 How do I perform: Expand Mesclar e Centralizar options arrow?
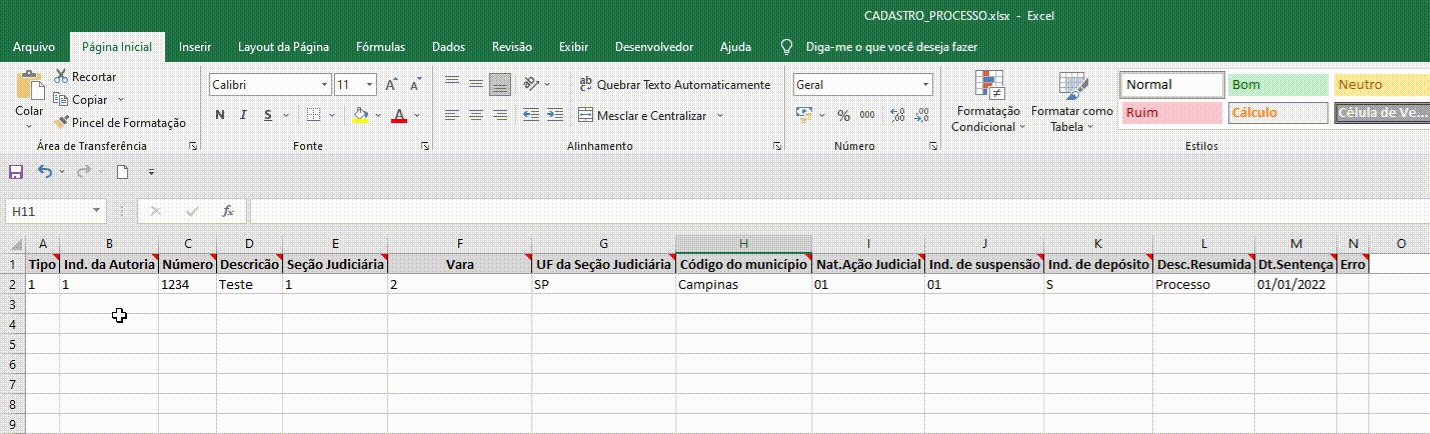point(719,116)
